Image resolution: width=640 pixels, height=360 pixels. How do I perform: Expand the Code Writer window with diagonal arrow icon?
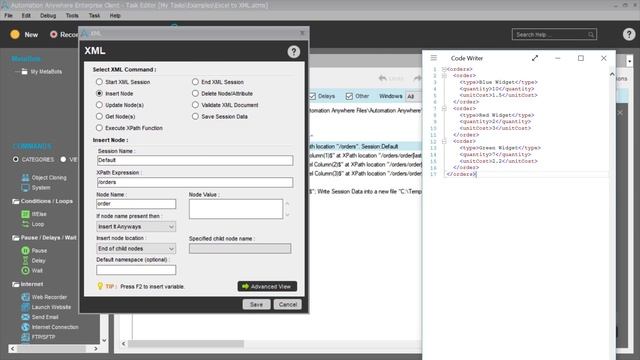pos(535,58)
